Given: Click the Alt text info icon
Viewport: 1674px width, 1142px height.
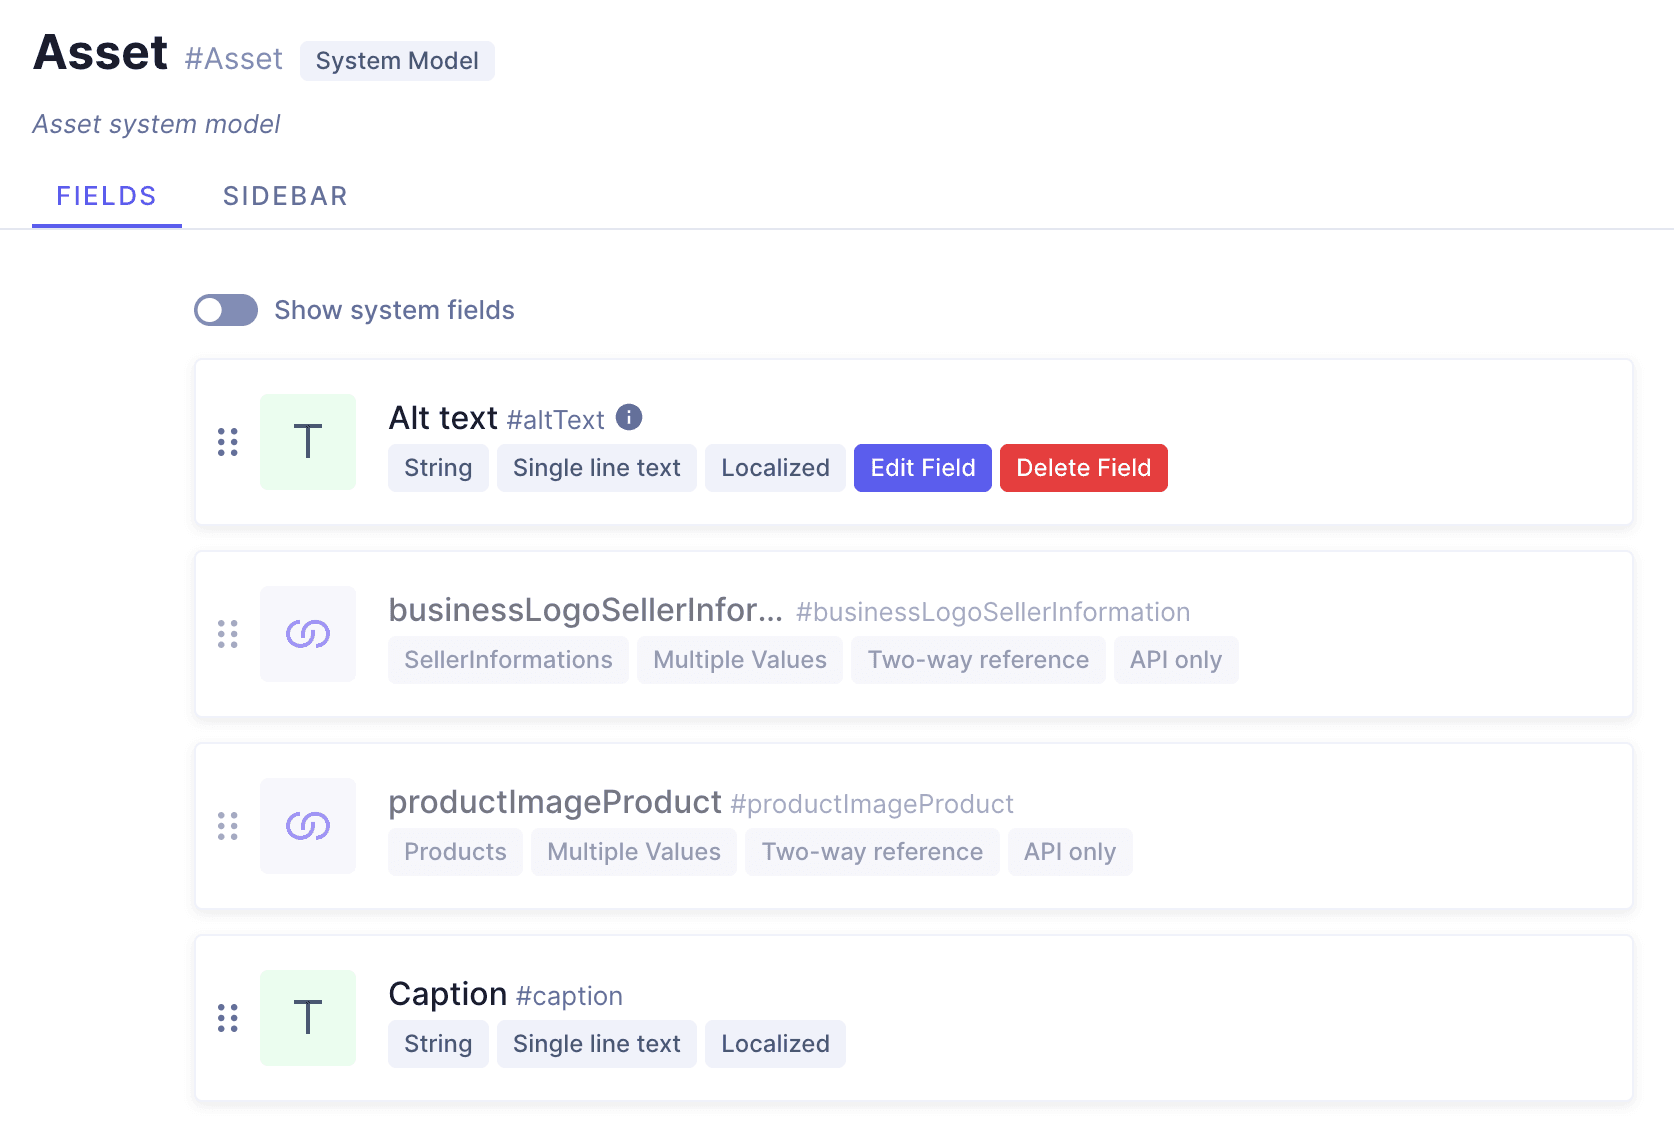Looking at the screenshot, I should [x=629, y=417].
